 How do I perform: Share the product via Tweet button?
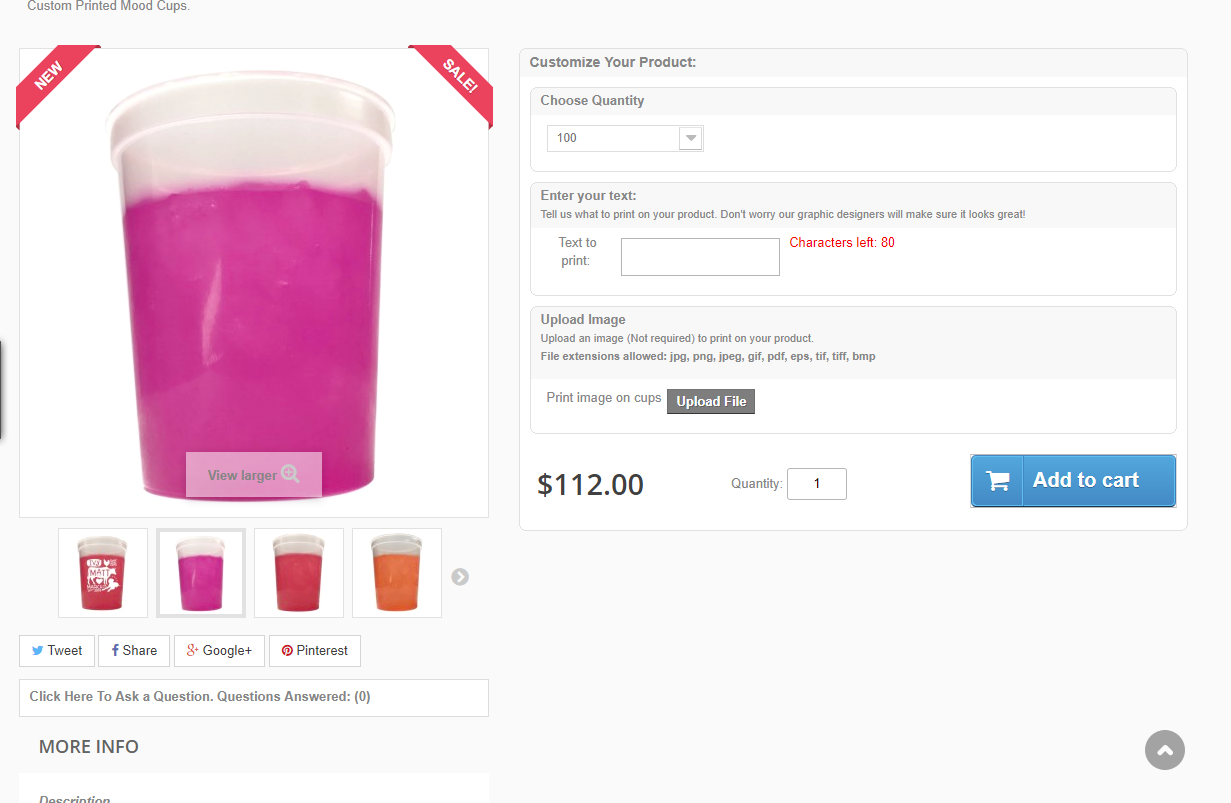pyautogui.click(x=57, y=651)
